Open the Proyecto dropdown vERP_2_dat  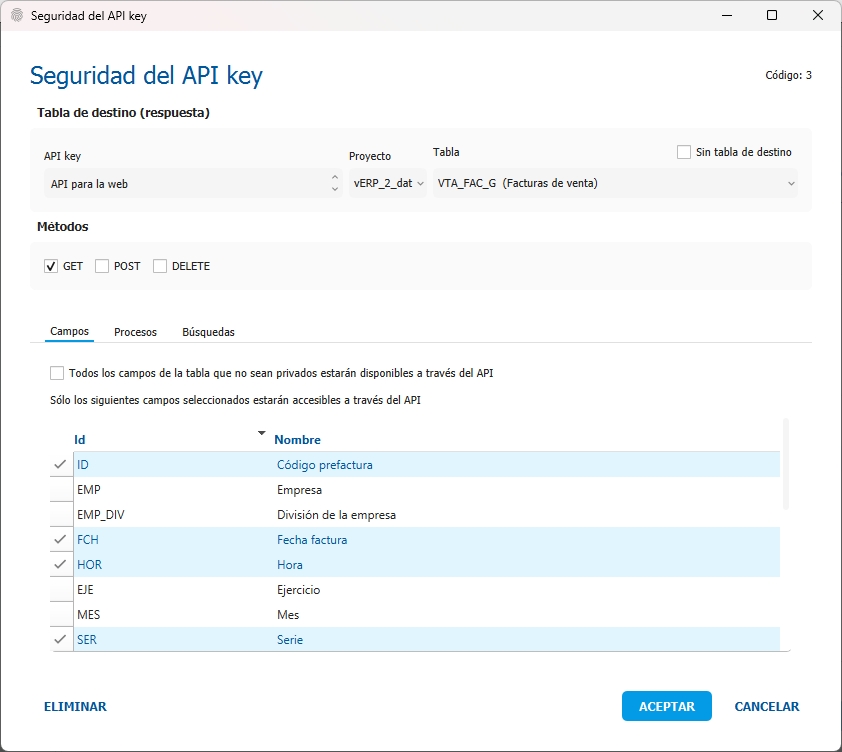coord(388,183)
